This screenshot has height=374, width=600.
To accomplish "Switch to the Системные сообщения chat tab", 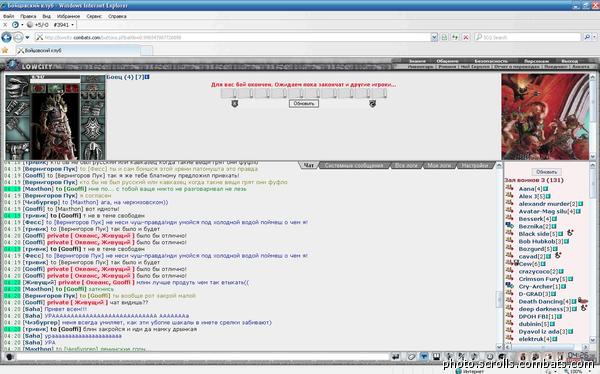I will 354,165.
